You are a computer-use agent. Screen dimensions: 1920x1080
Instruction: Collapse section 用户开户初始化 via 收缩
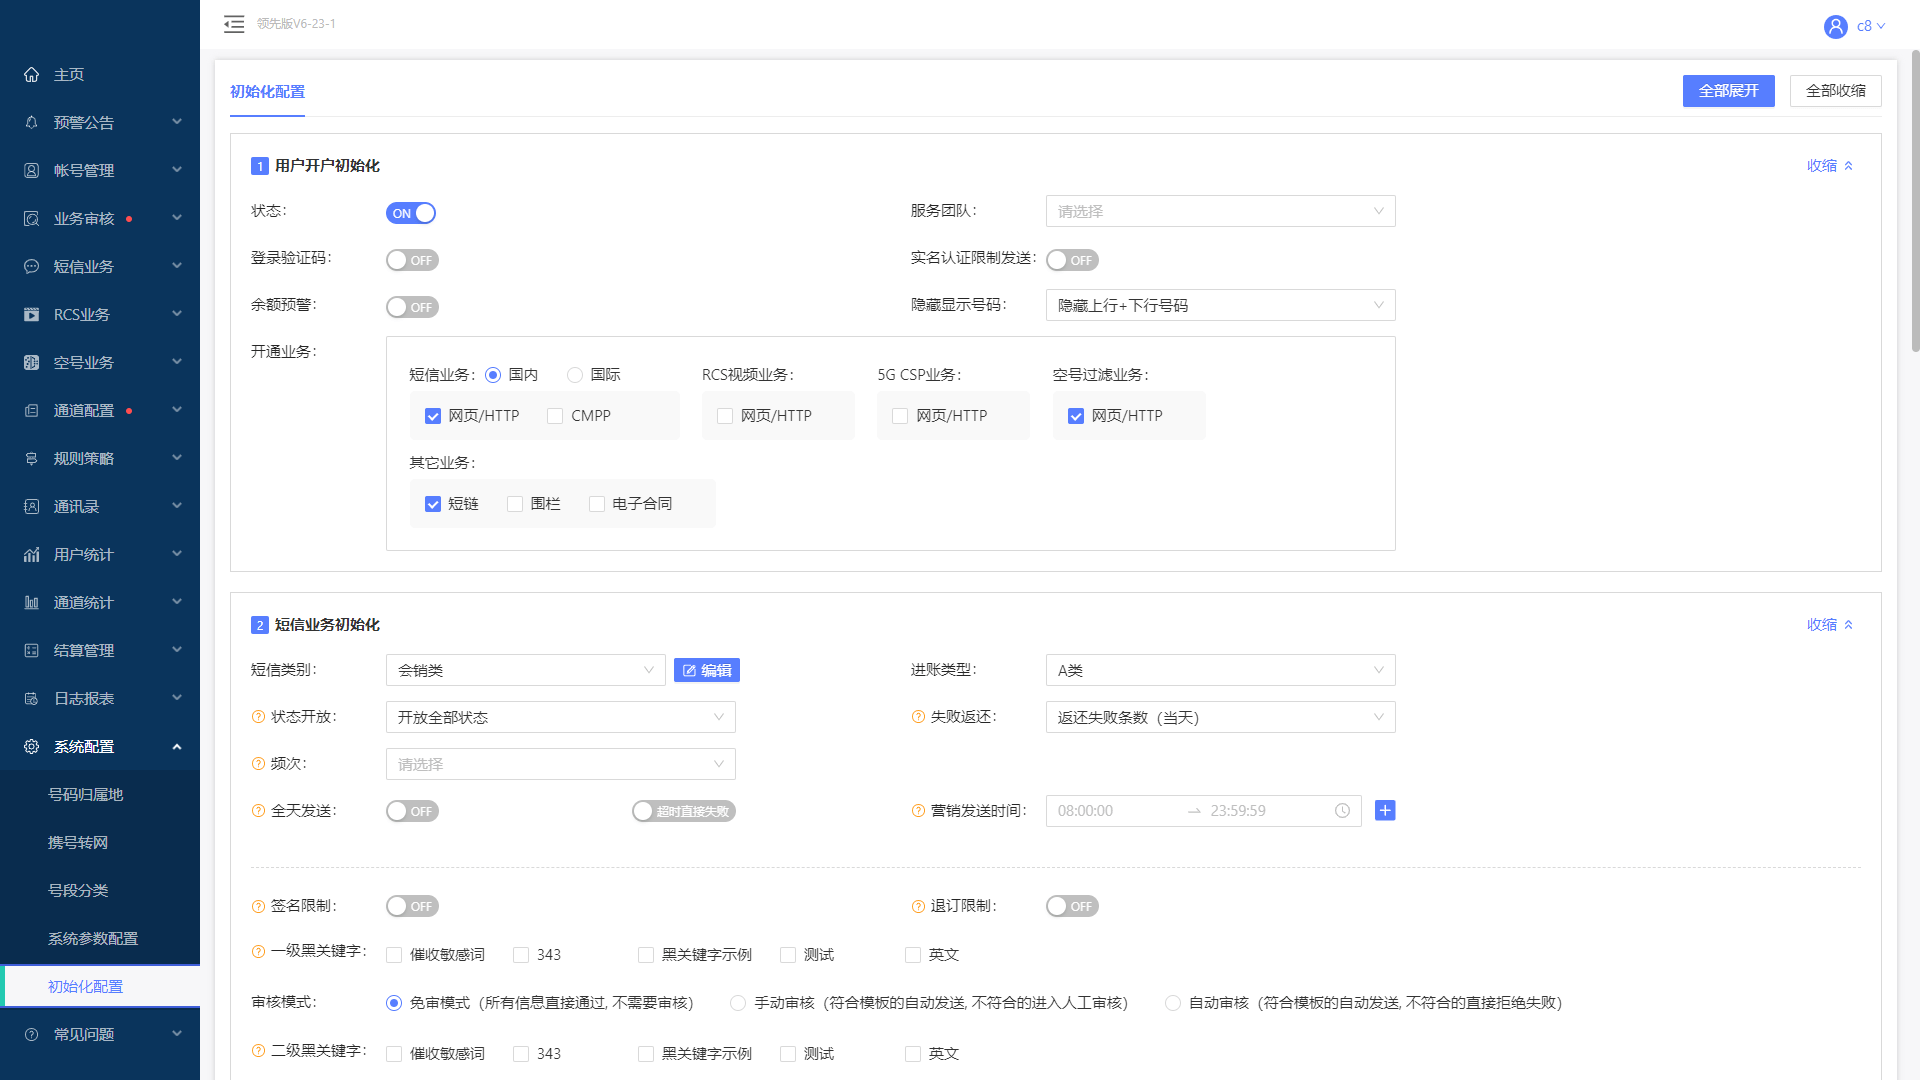[x=1830, y=166]
